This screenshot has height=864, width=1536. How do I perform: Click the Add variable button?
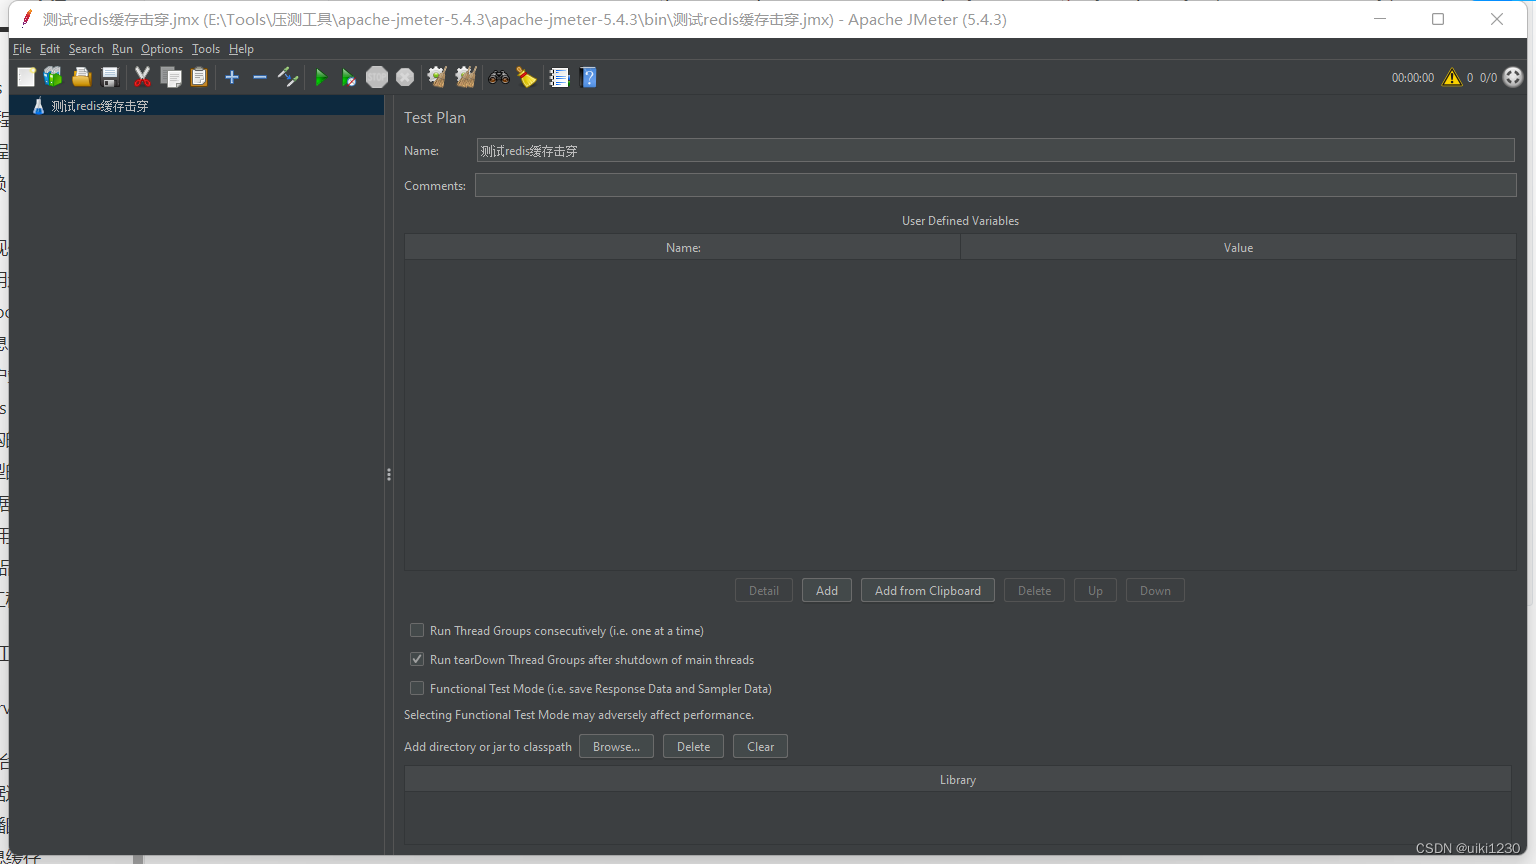[827, 590]
